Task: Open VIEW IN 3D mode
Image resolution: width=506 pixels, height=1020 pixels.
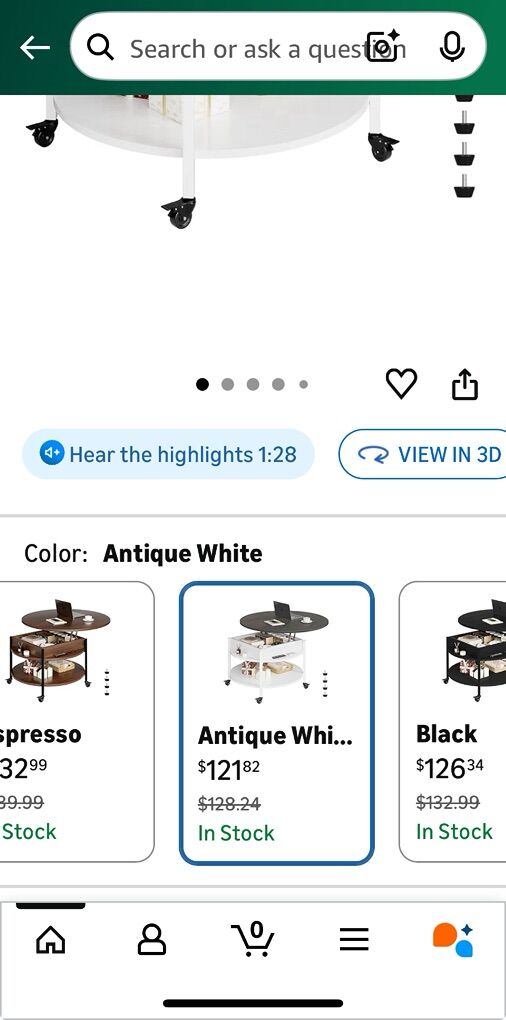Action: 422,454
